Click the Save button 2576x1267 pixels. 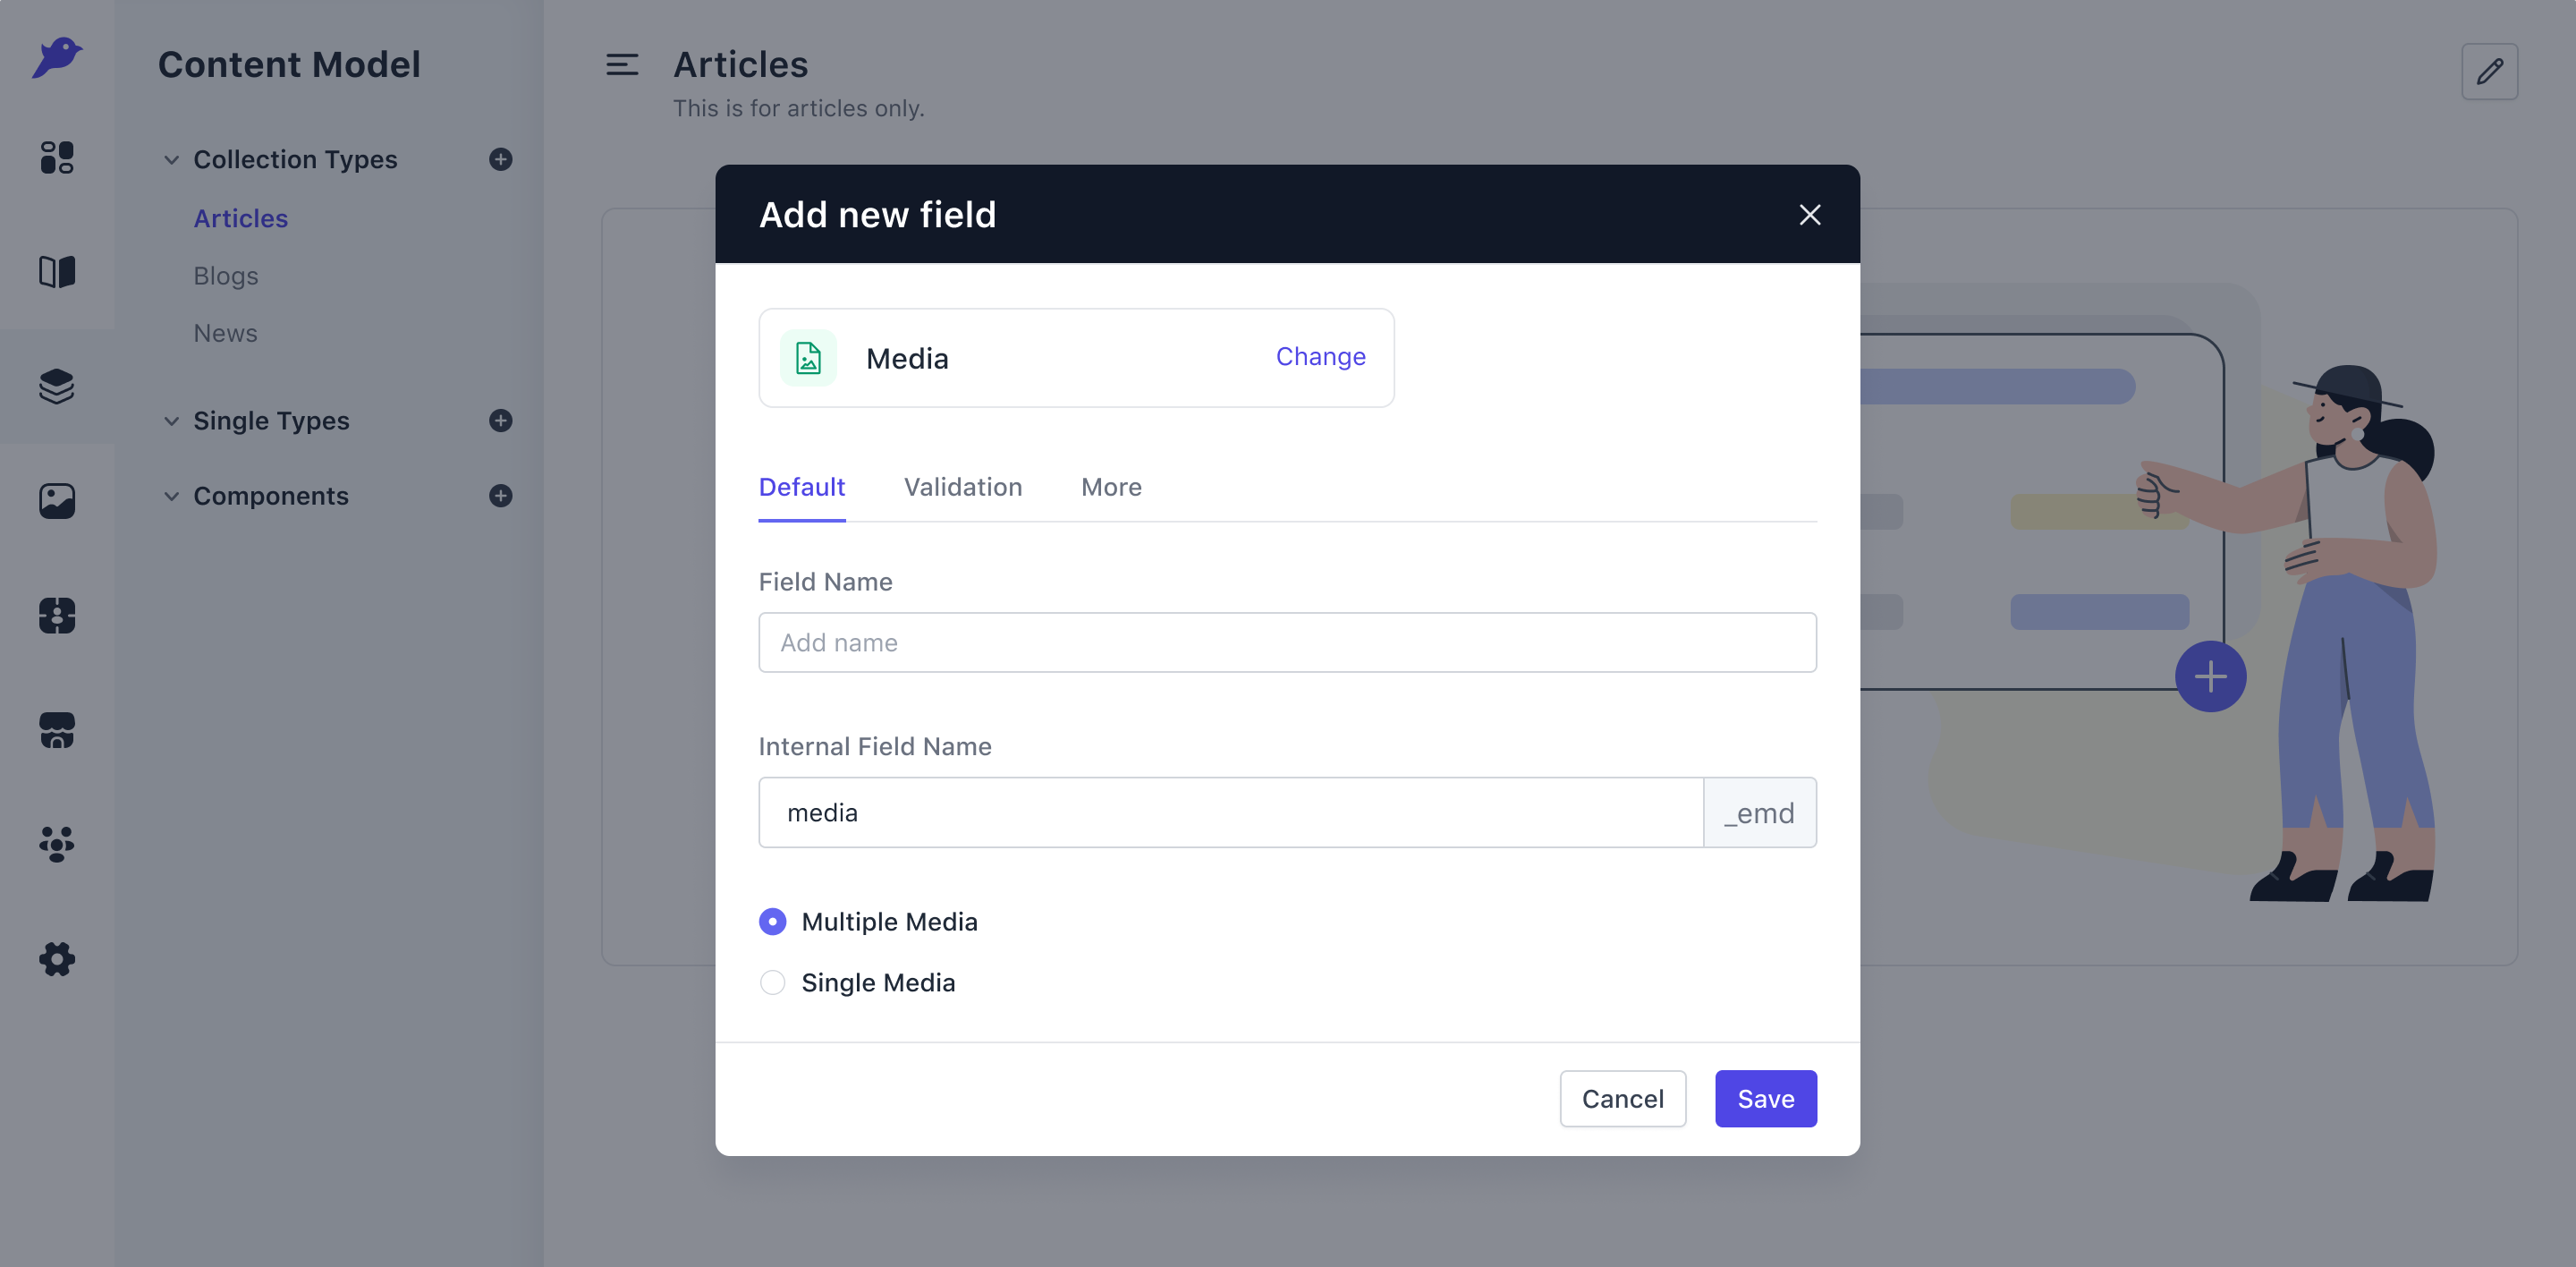coord(1765,1099)
